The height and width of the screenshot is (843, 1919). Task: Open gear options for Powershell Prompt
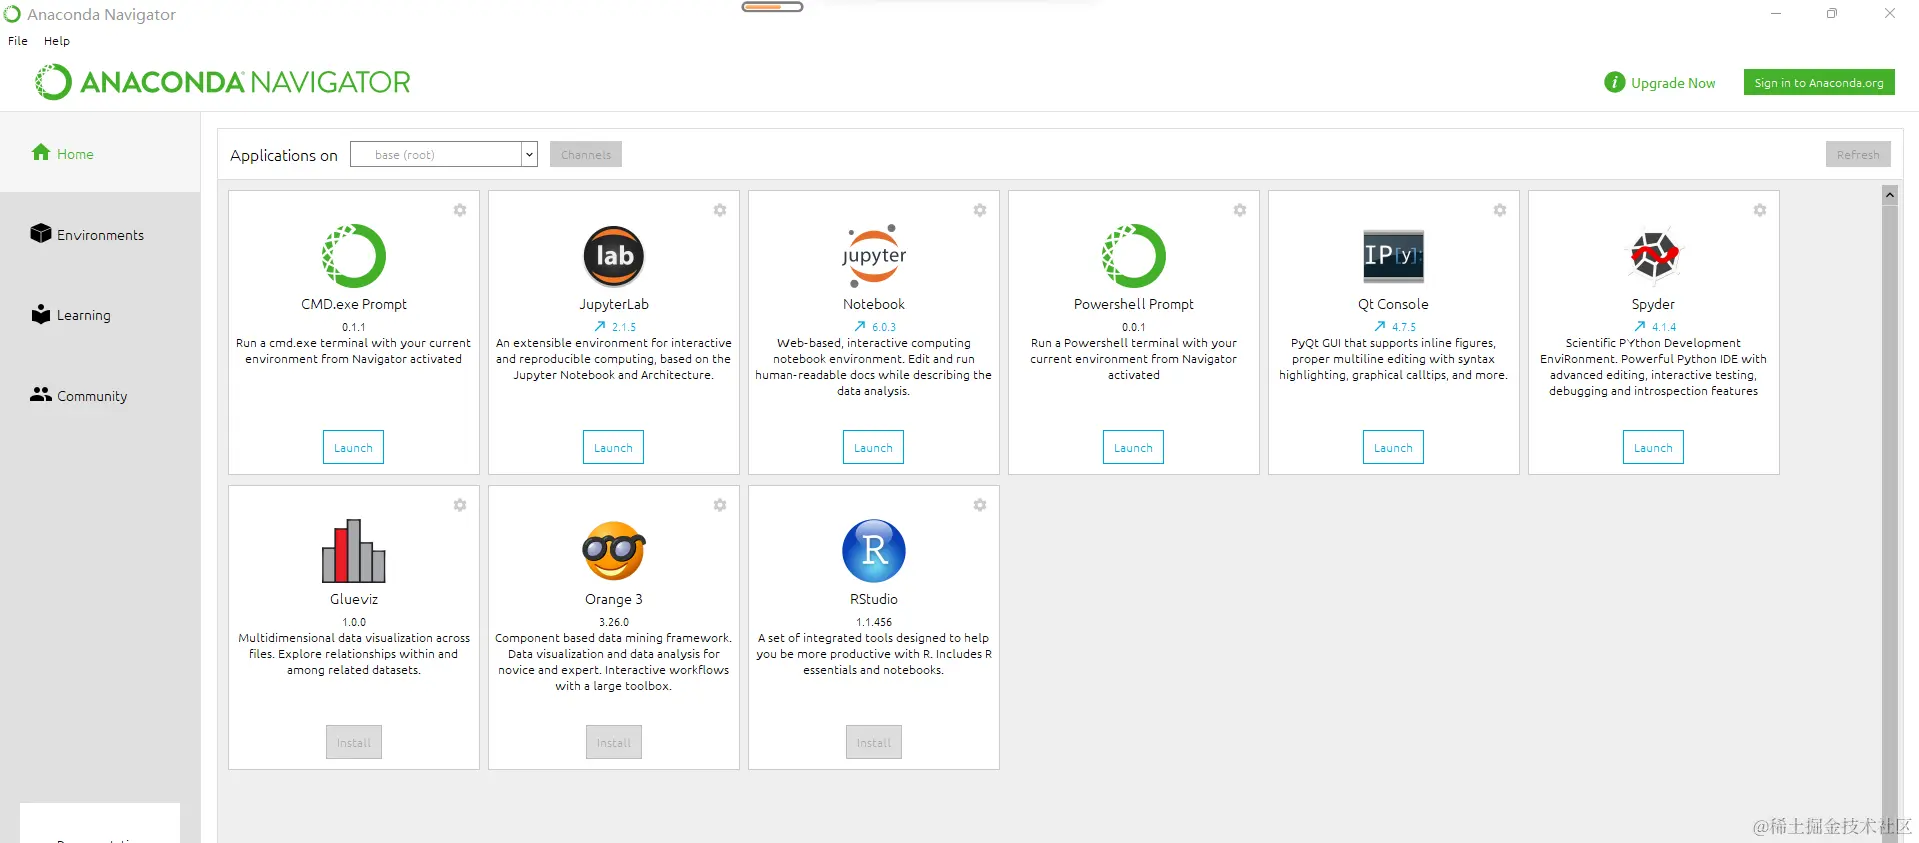pos(1240,210)
